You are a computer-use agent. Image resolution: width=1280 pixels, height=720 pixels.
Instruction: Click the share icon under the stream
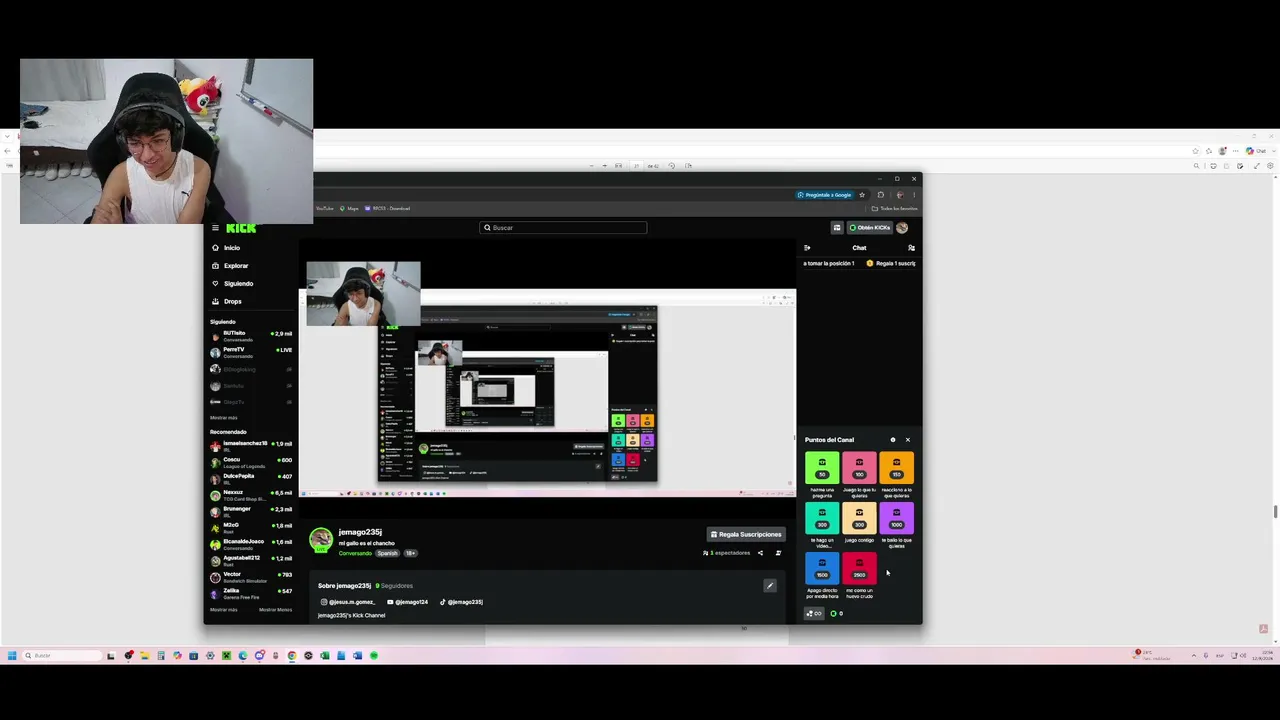760,553
